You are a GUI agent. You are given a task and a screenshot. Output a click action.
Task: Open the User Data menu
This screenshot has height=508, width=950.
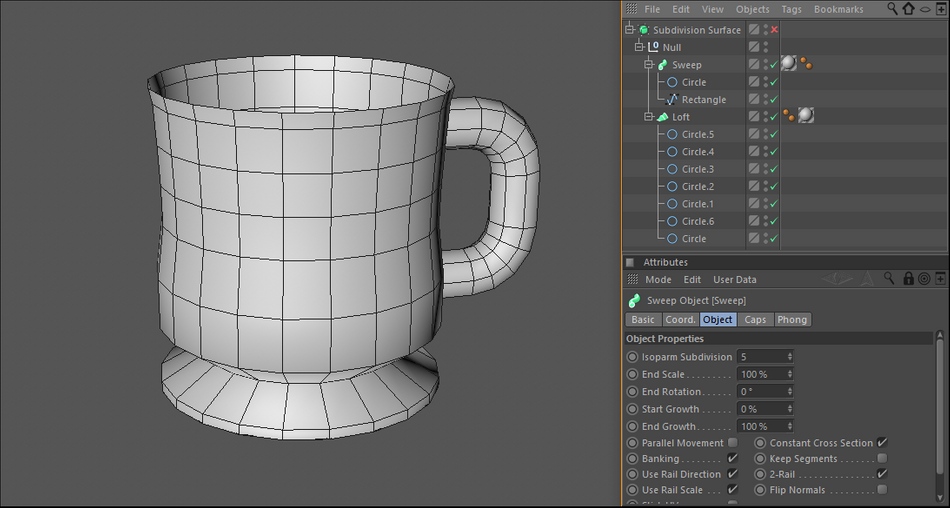[x=734, y=280]
